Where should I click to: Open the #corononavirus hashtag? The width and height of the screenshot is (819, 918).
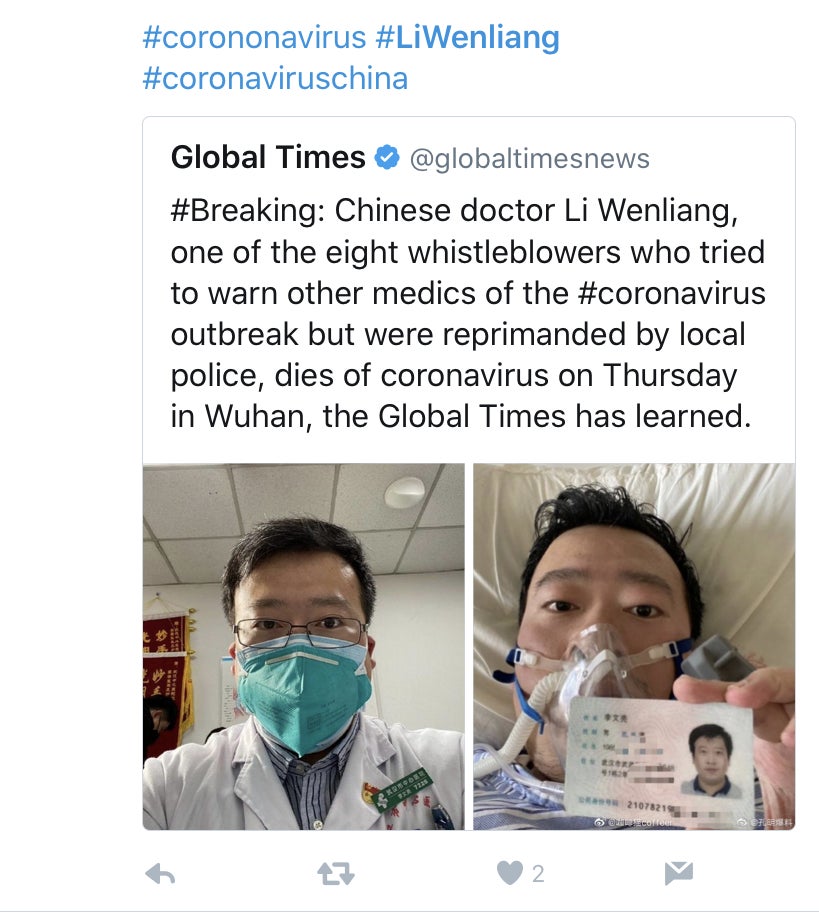tap(254, 37)
